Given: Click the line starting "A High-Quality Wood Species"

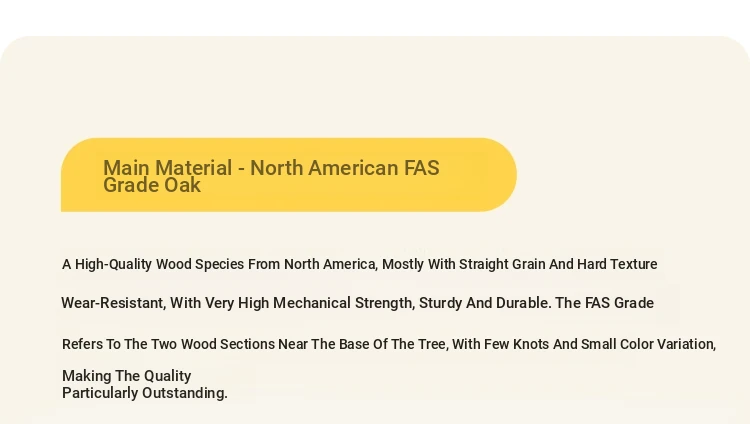Looking at the screenshot, I should tap(360, 264).
